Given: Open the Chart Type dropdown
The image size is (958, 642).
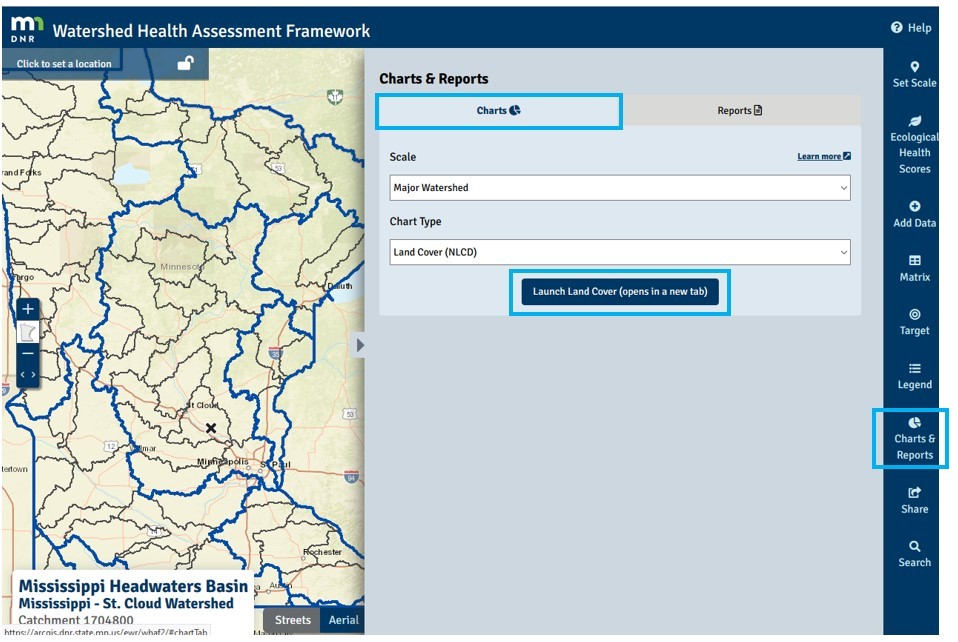Looking at the screenshot, I should (x=620, y=252).
